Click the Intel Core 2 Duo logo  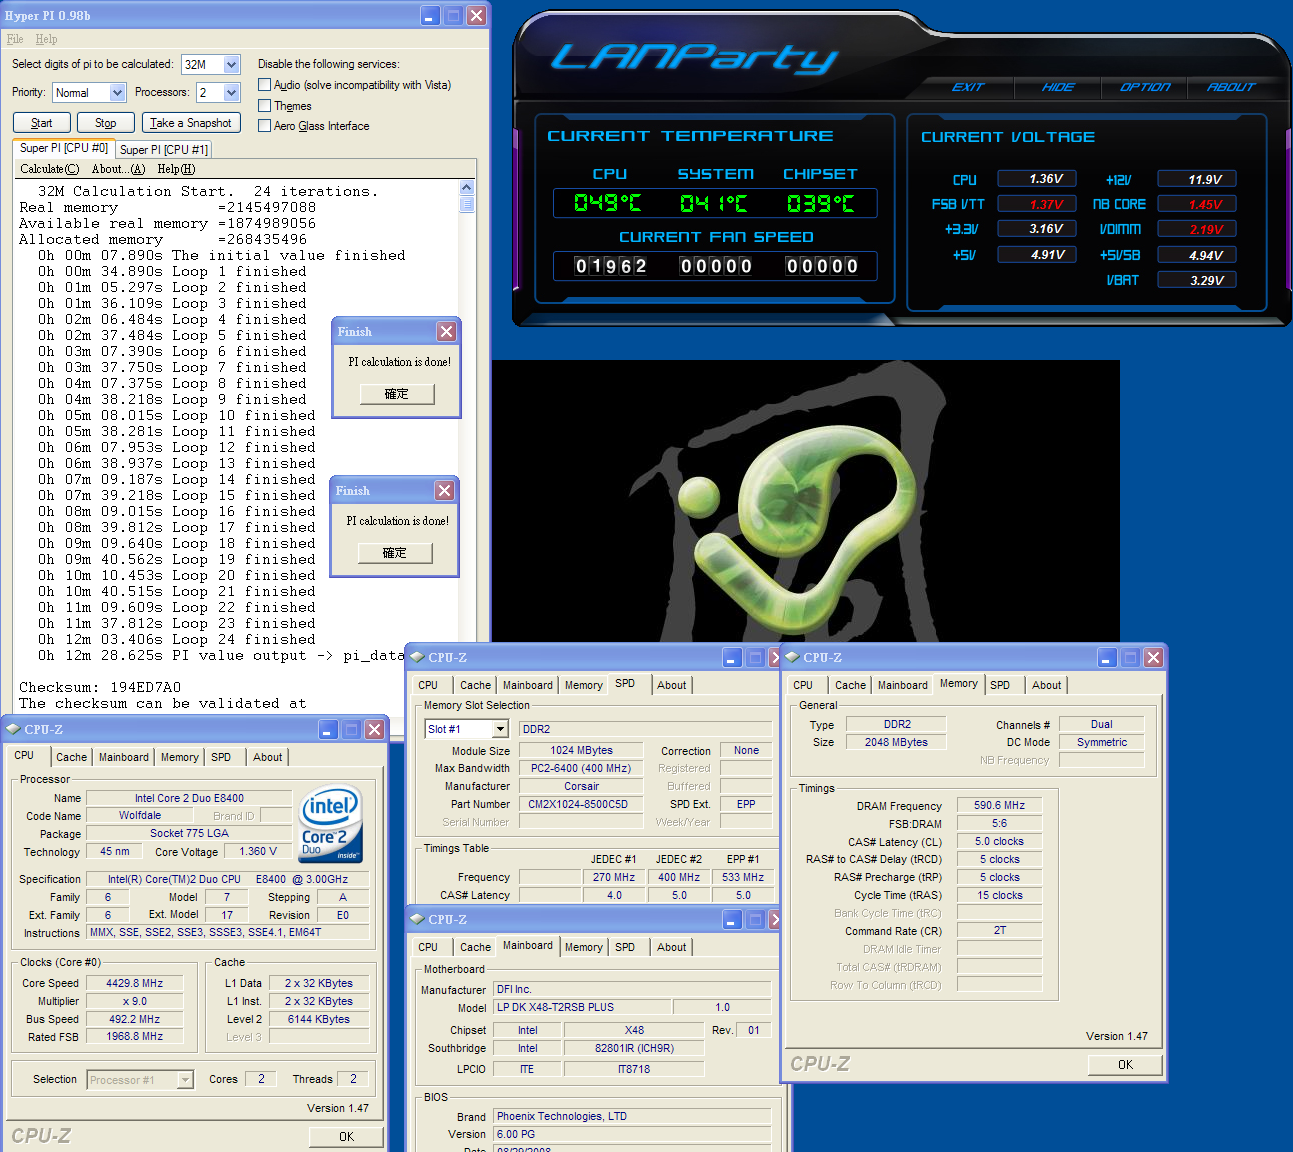[330, 823]
